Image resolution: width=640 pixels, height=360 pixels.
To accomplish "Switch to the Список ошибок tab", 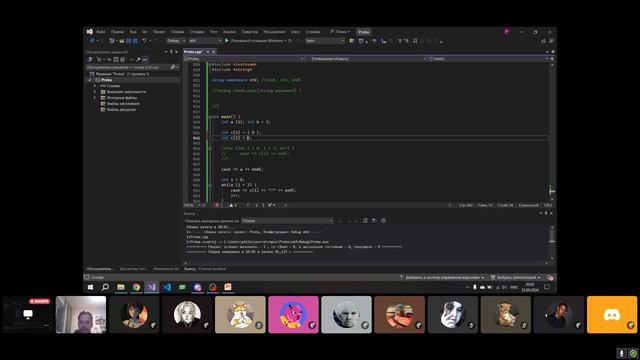I will (212, 269).
